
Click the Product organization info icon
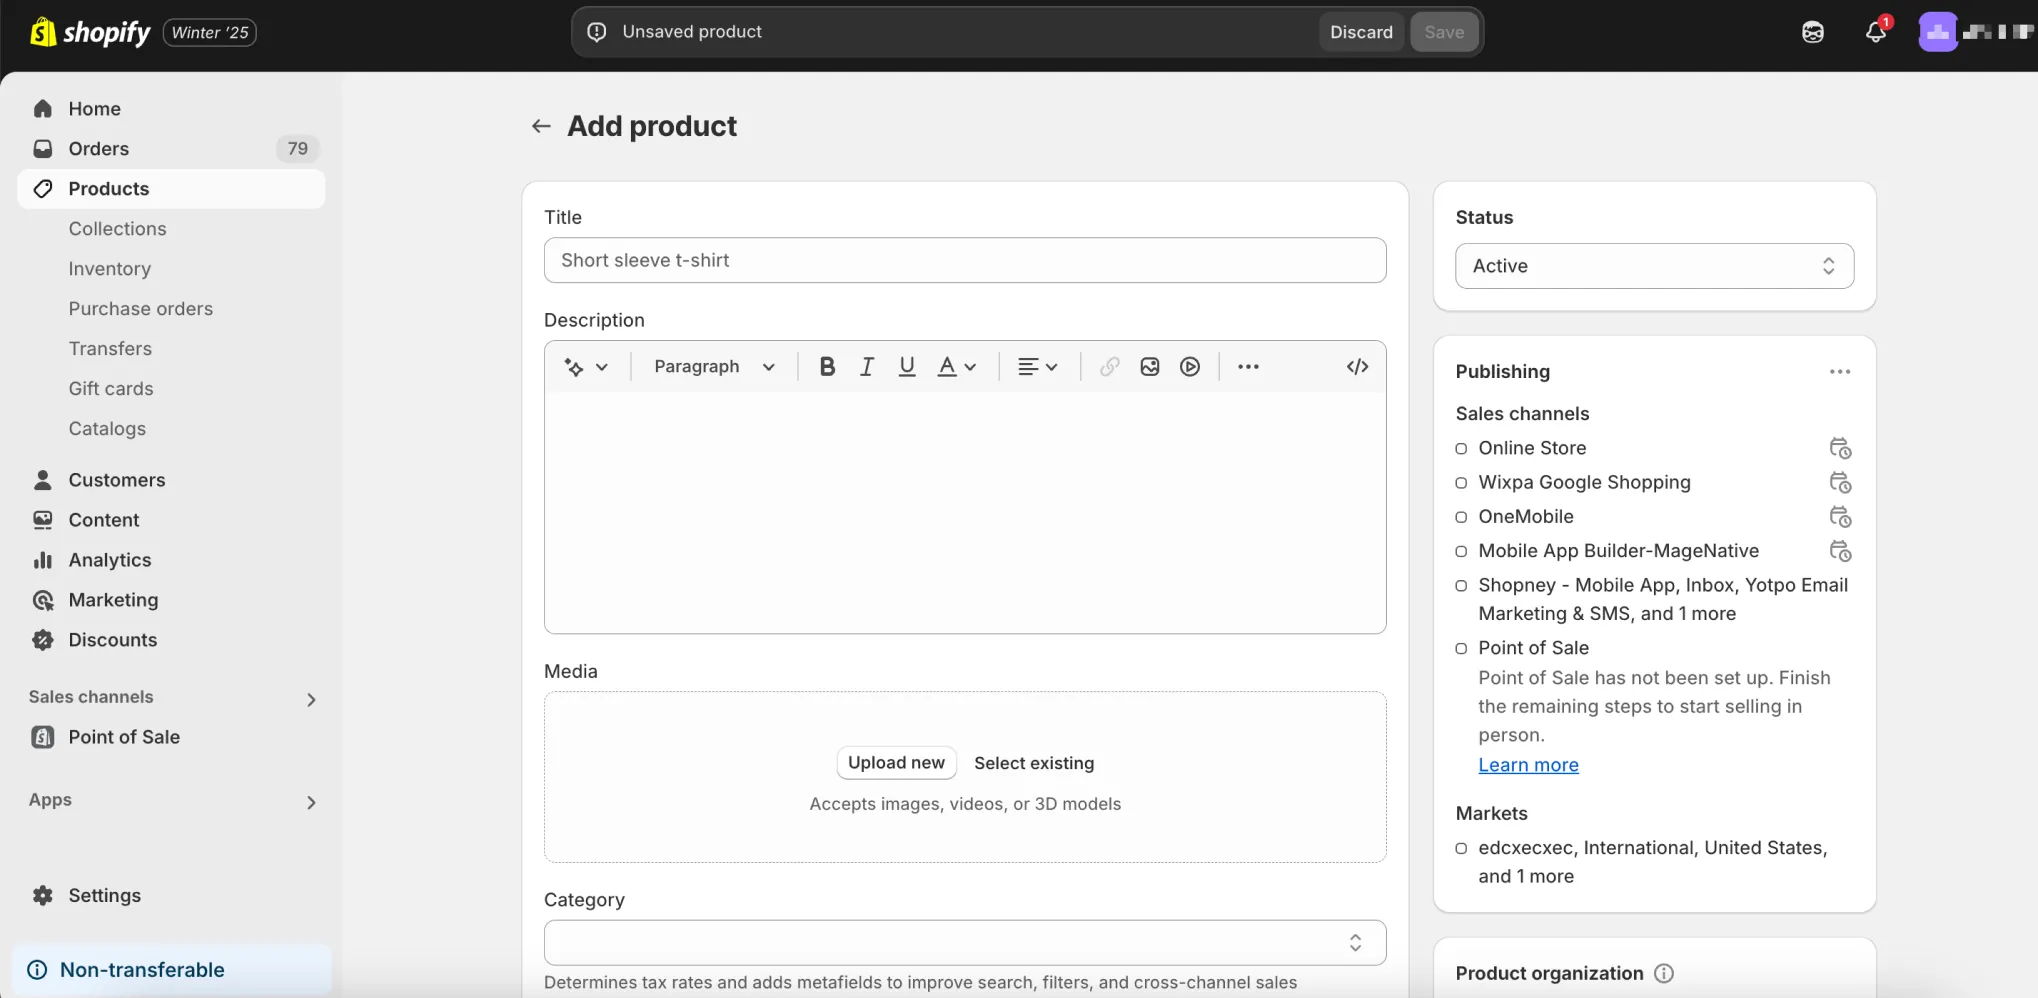click(x=1664, y=974)
